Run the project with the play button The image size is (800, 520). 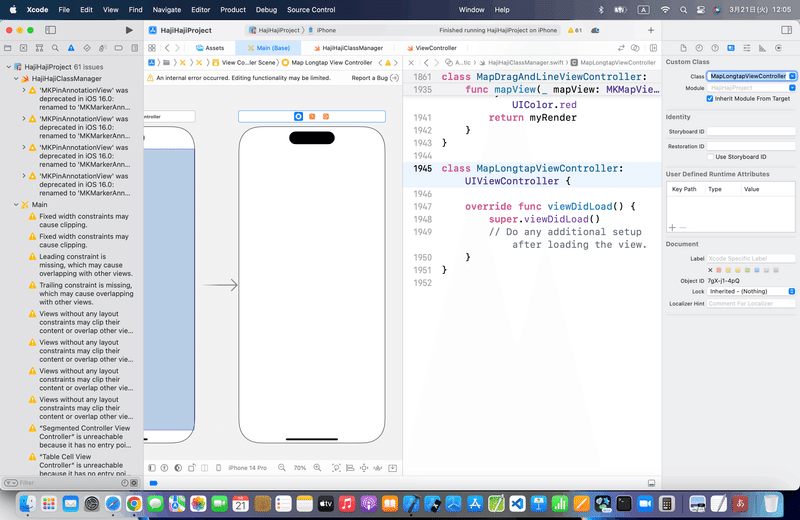click(x=129, y=30)
